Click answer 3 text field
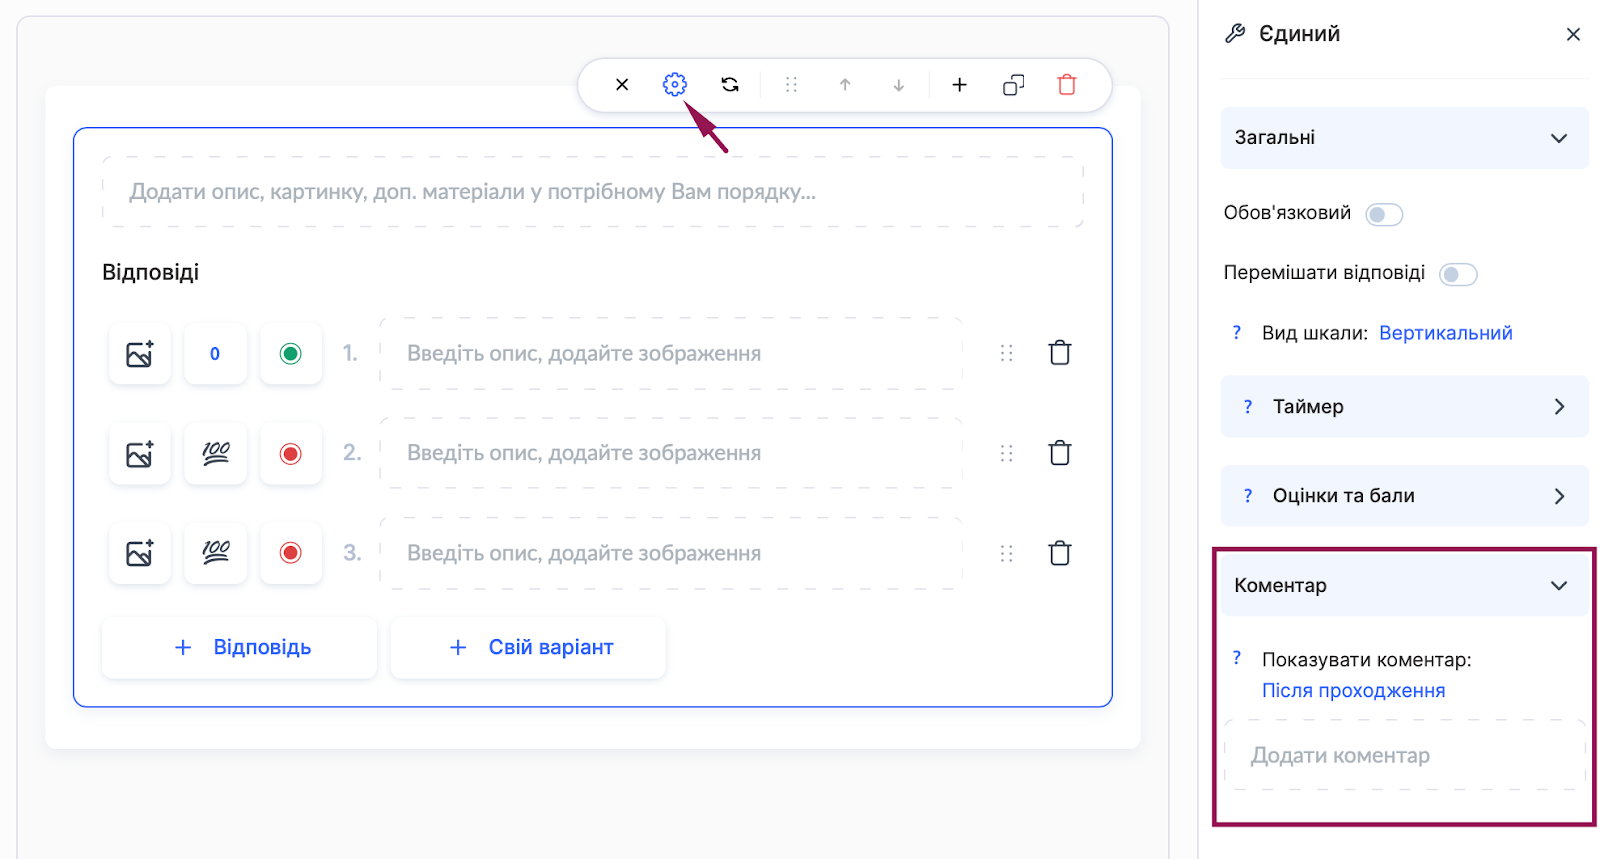Image resolution: width=1600 pixels, height=859 pixels. point(671,553)
